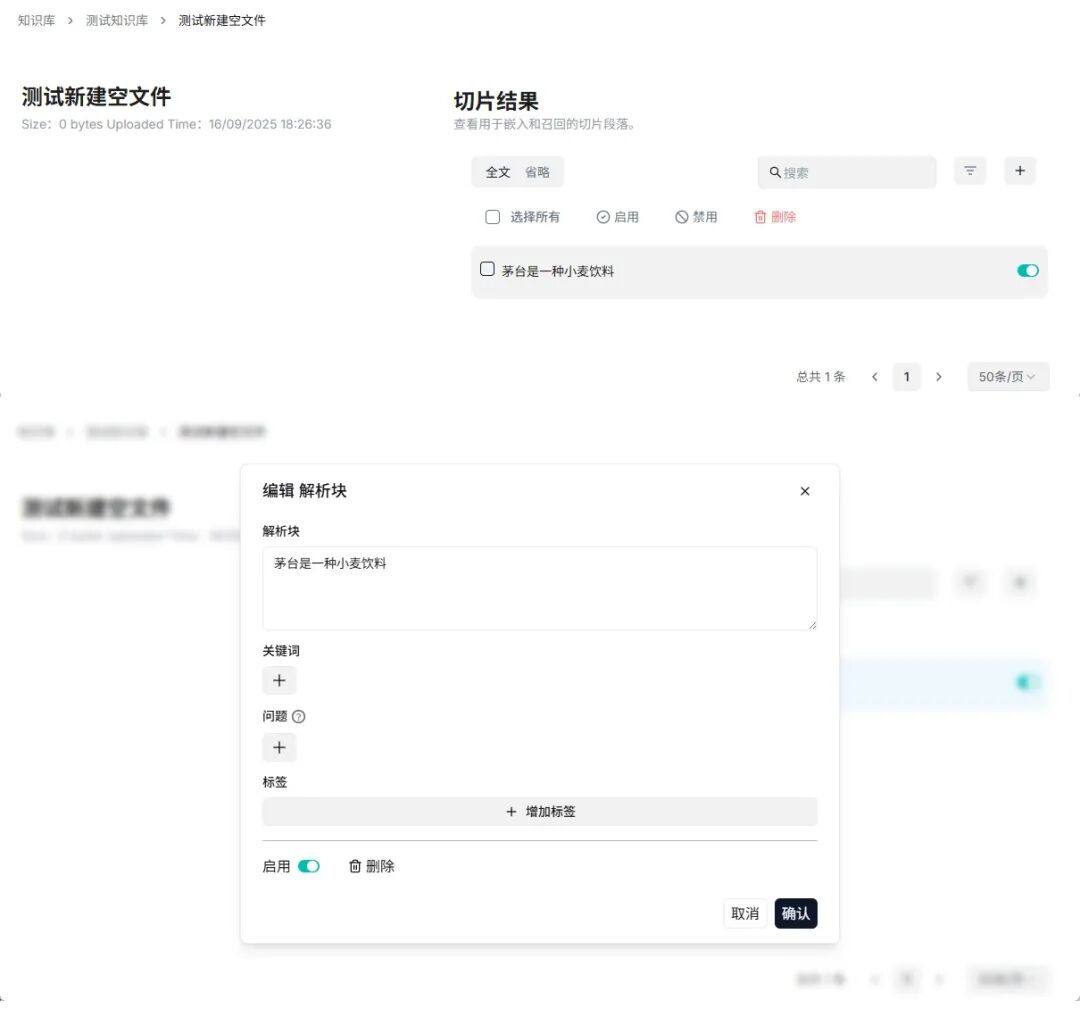Click the 启用 enable icon in bulk action bar
Viewport: 1080px width, 1009px height.
(x=603, y=217)
